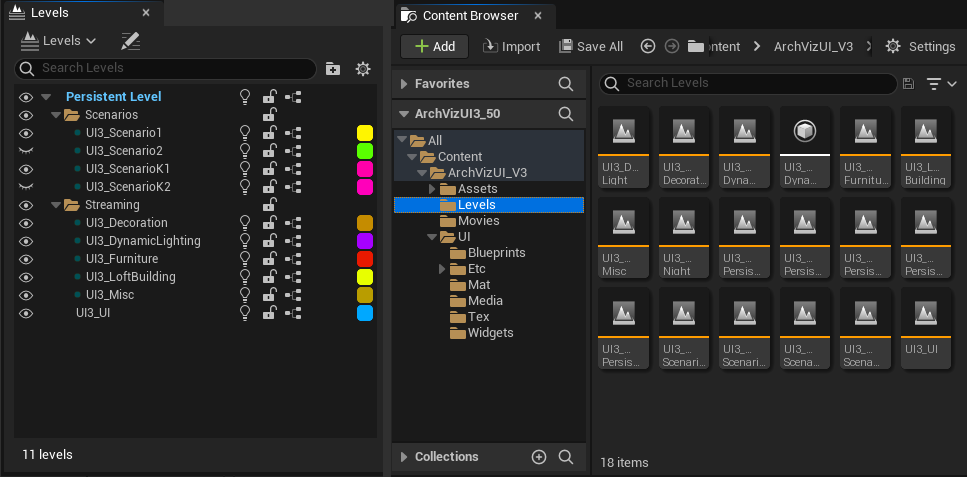Screen dimensions: 967x477
Task: Open blueprint icon for UI3_LoftBuilding
Action: point(293,276)
